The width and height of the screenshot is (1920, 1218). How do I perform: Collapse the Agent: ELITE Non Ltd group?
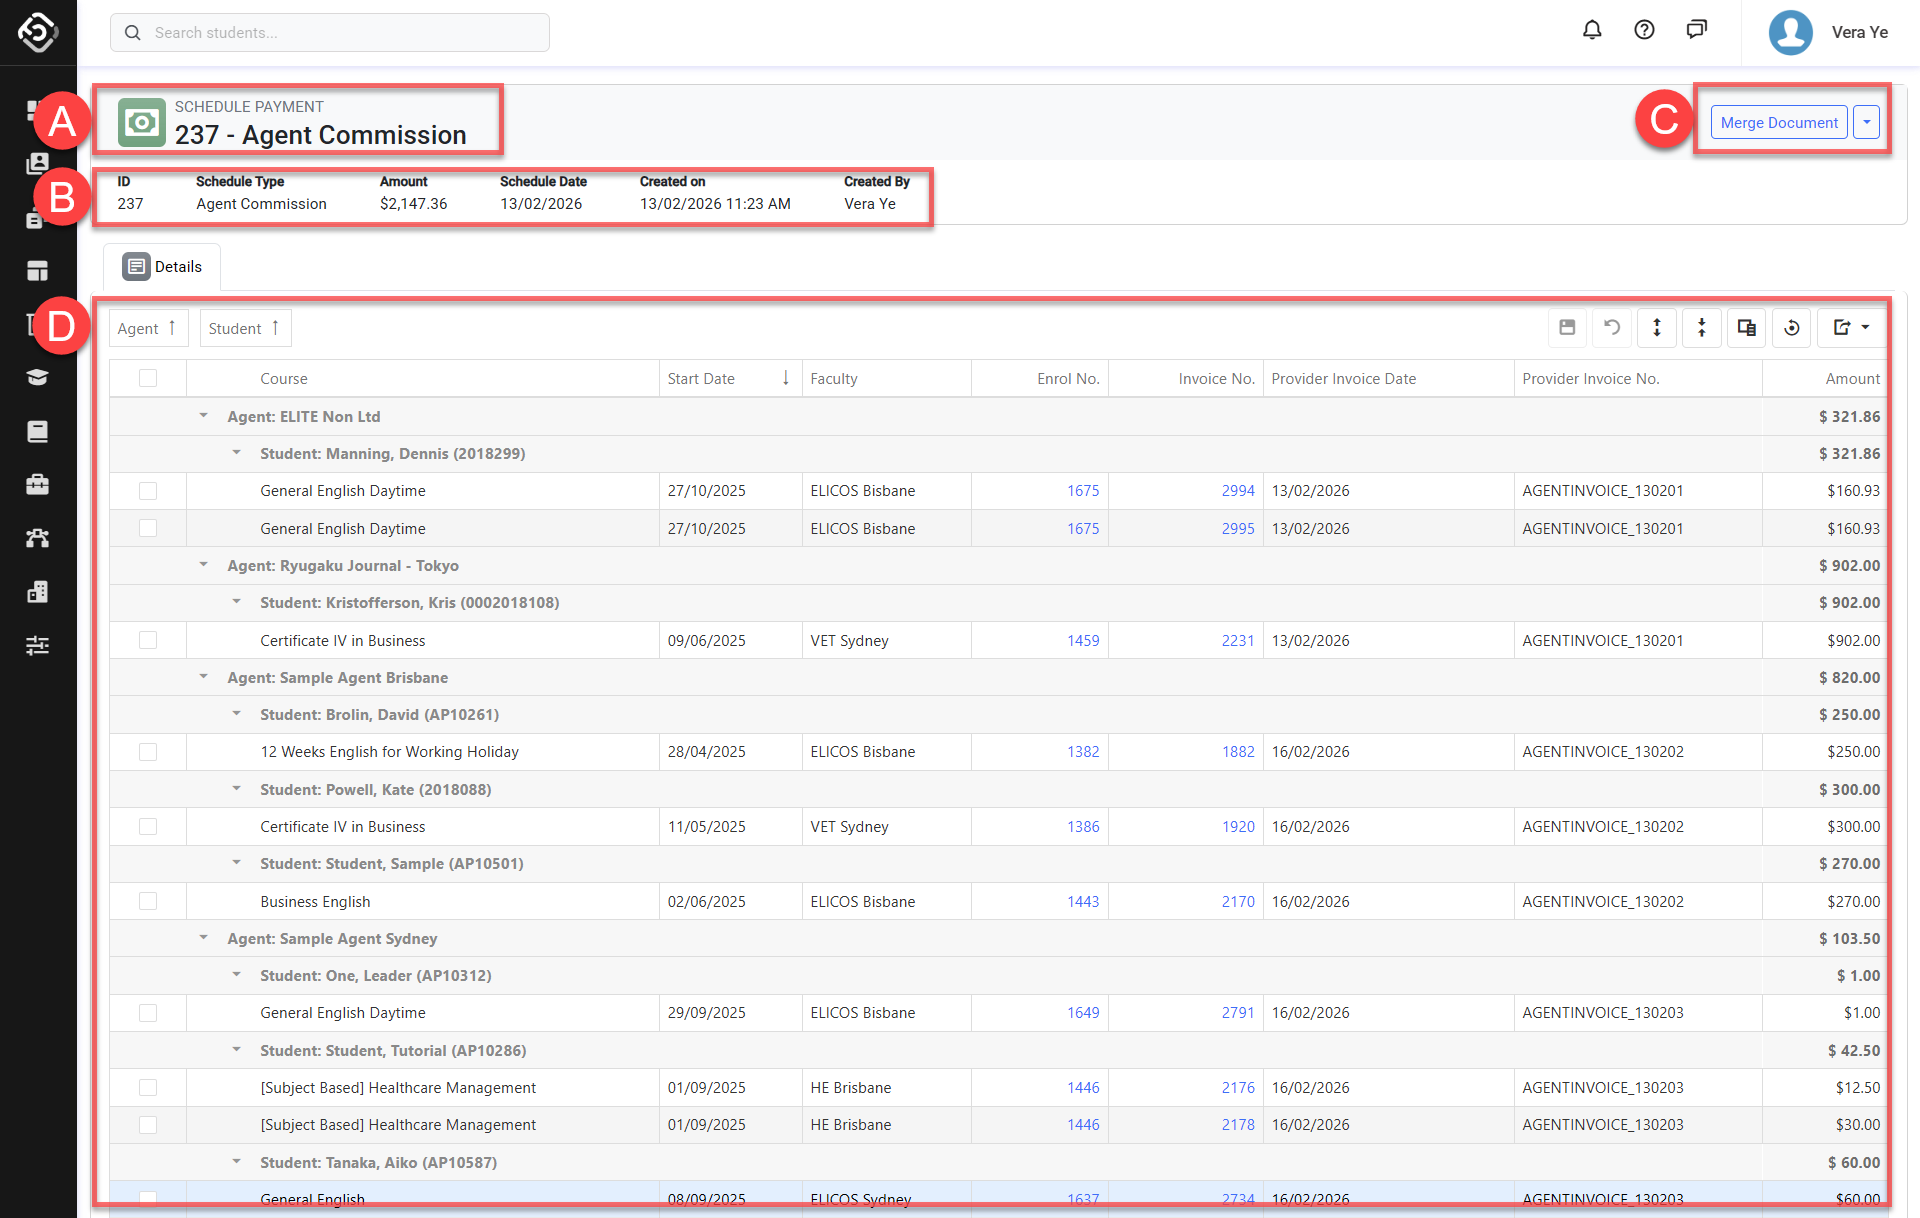(x=204, y=416)
